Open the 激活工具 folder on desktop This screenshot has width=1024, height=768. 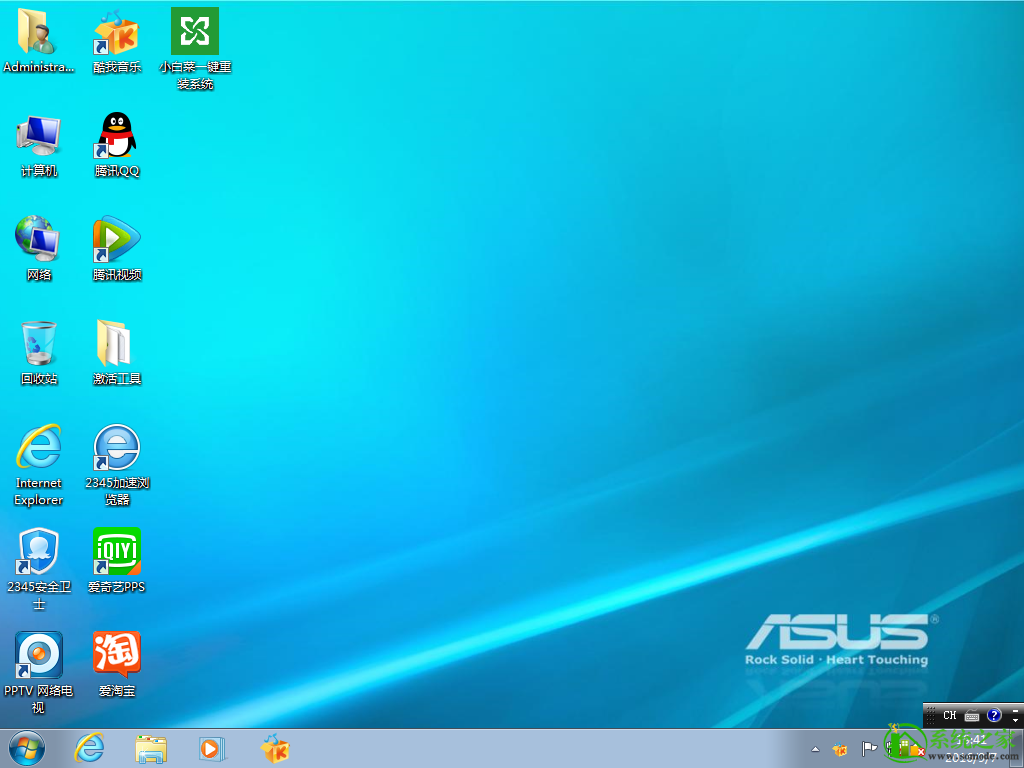click(x=117, y=344)
